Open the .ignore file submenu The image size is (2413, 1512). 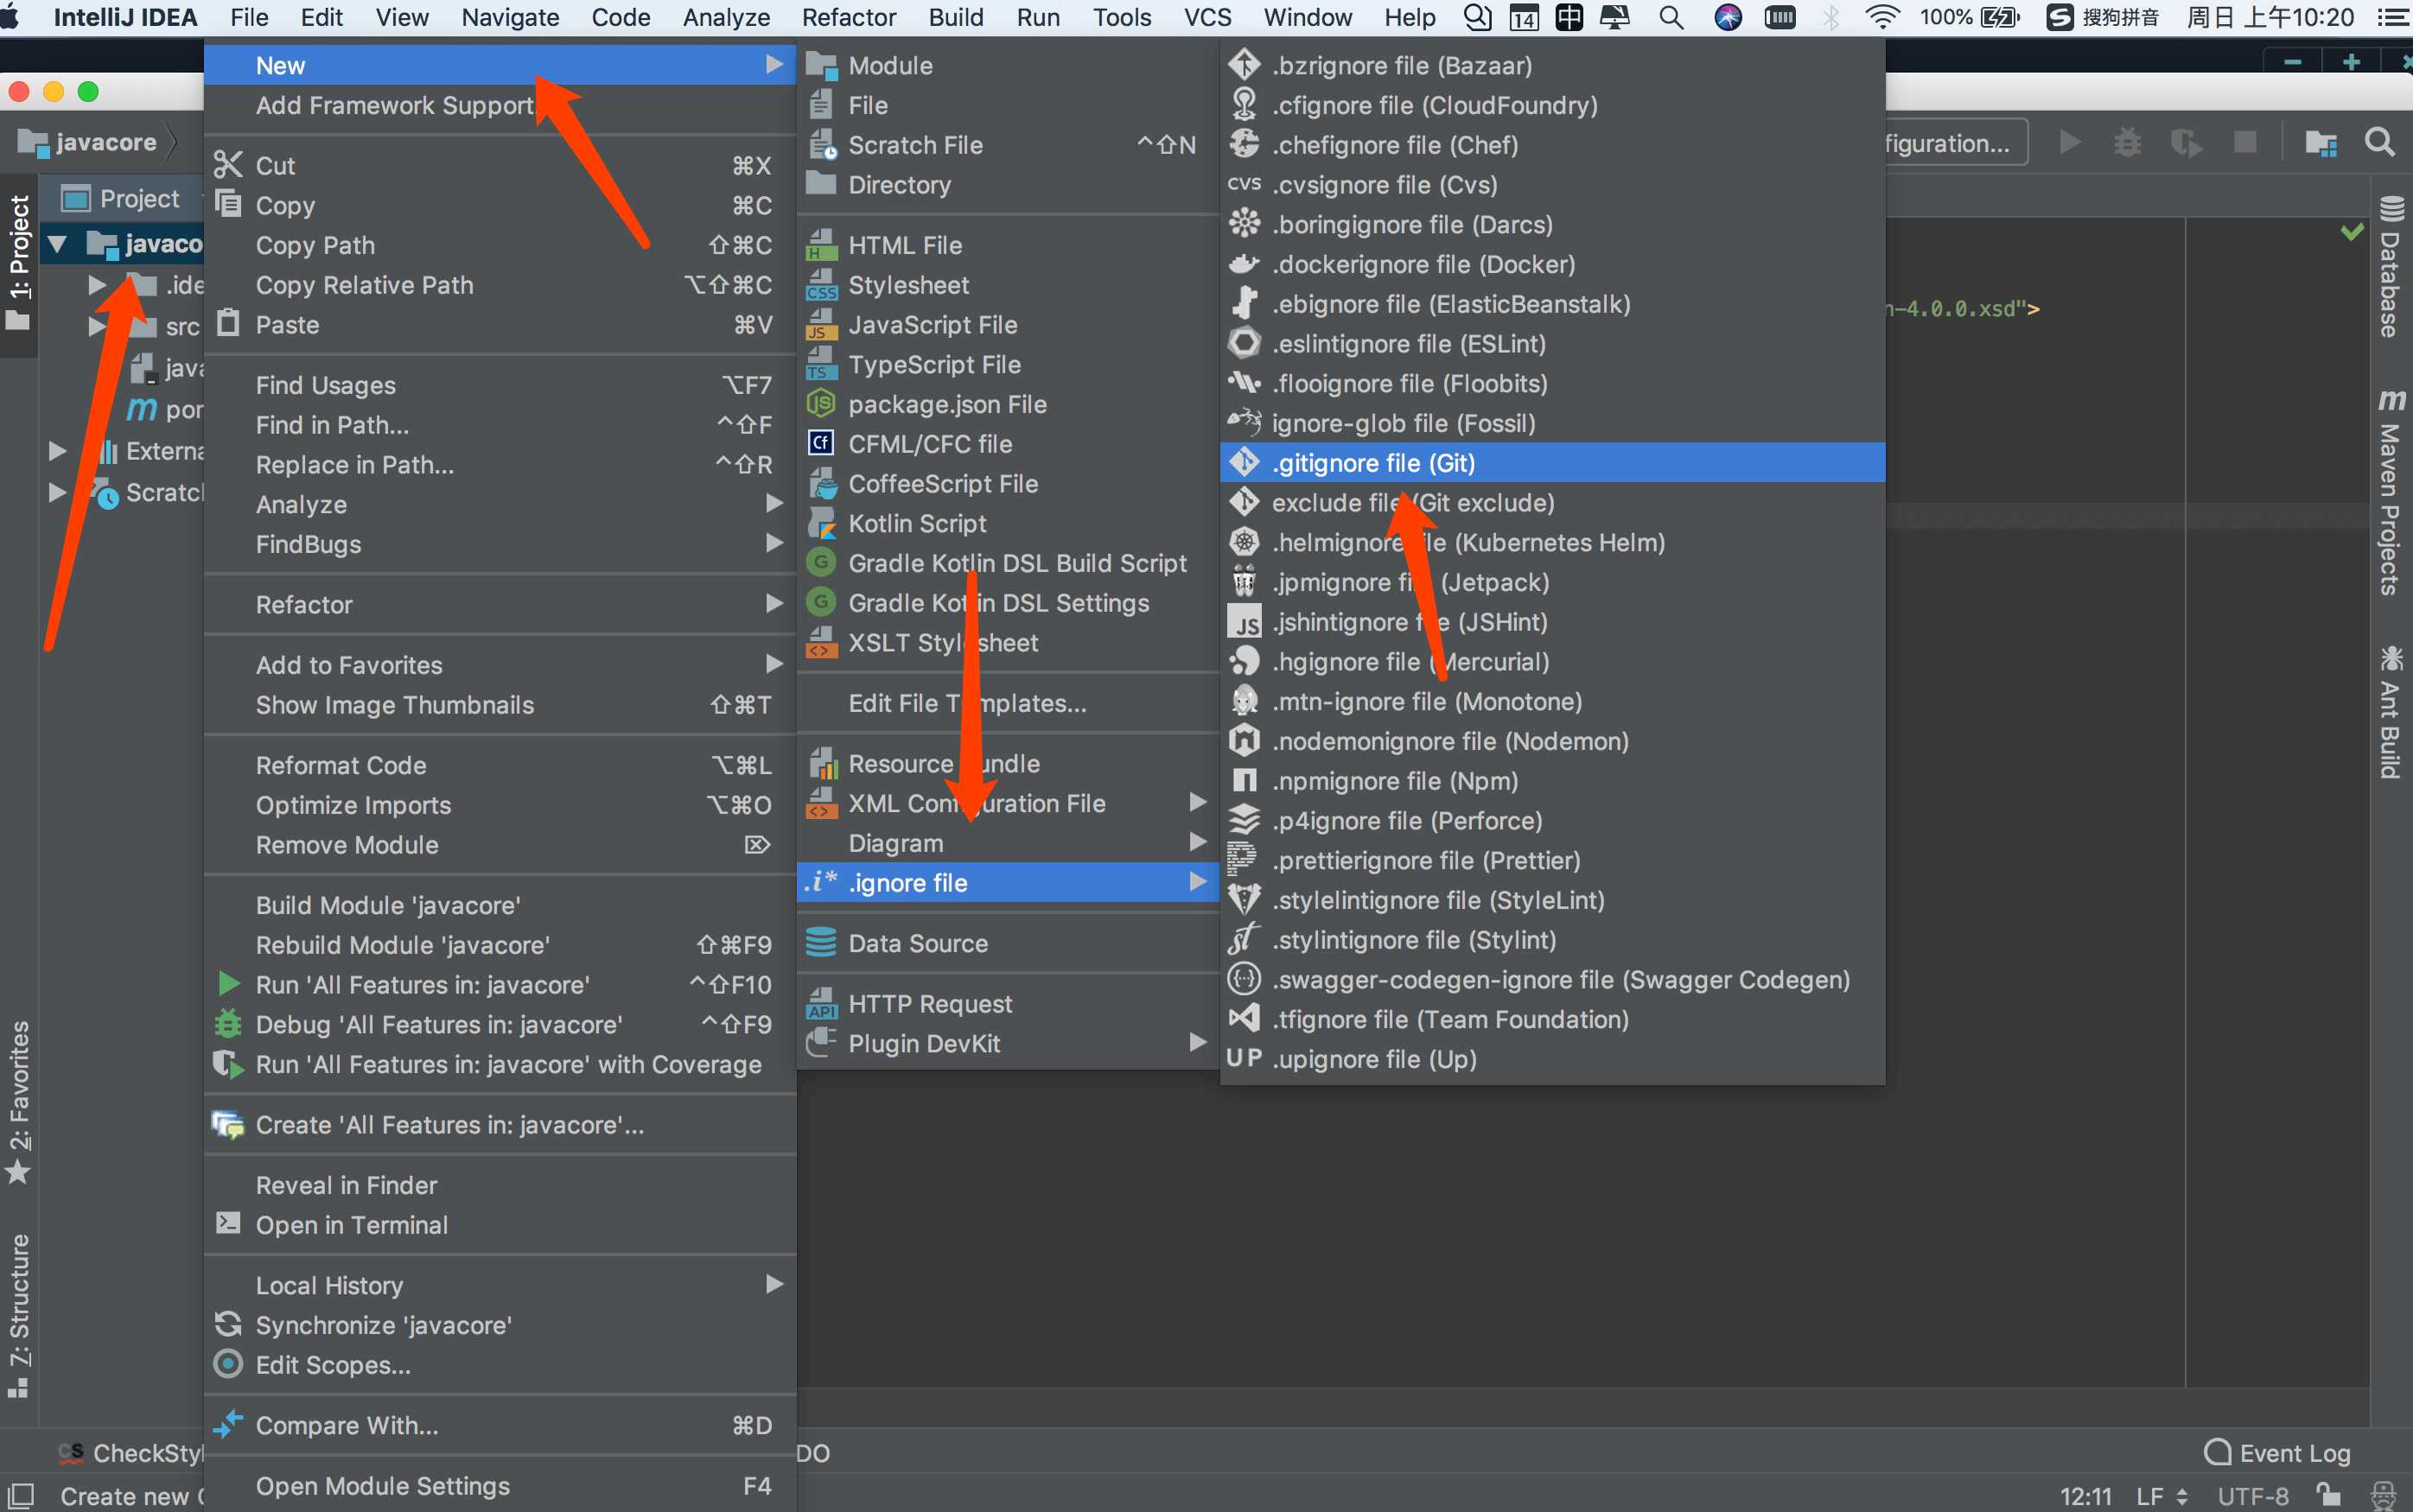pos(1008,882)
